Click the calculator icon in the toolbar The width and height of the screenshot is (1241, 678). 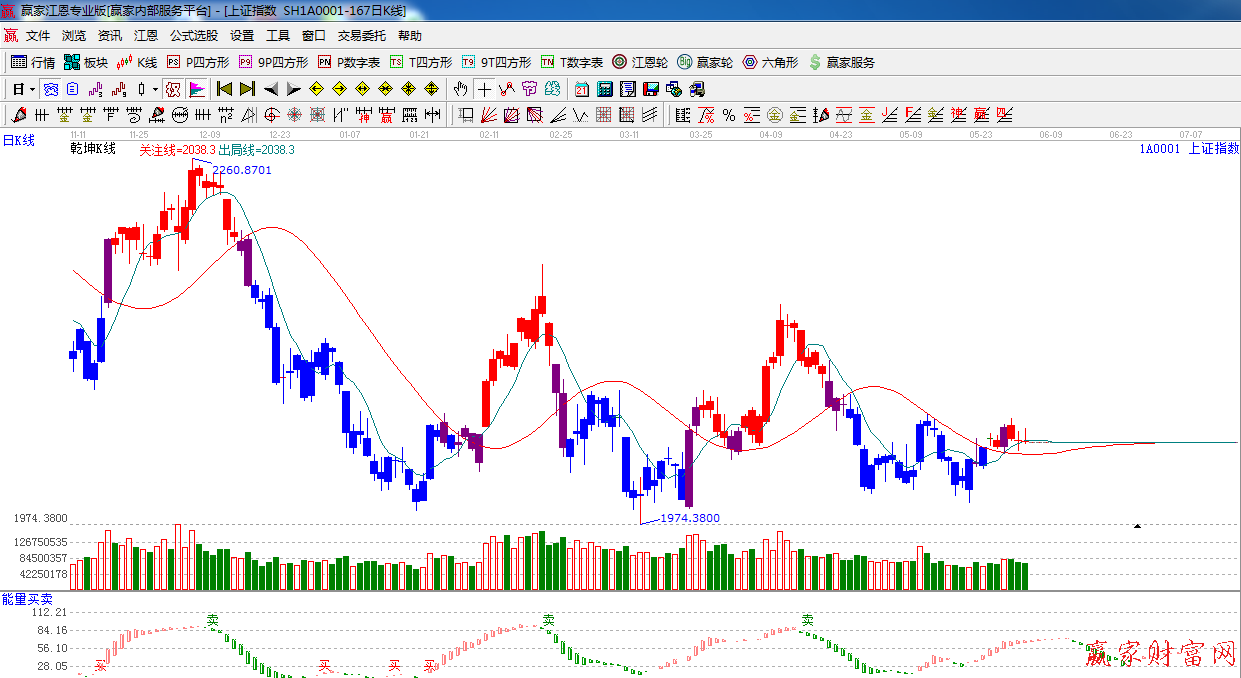[604, 89]
